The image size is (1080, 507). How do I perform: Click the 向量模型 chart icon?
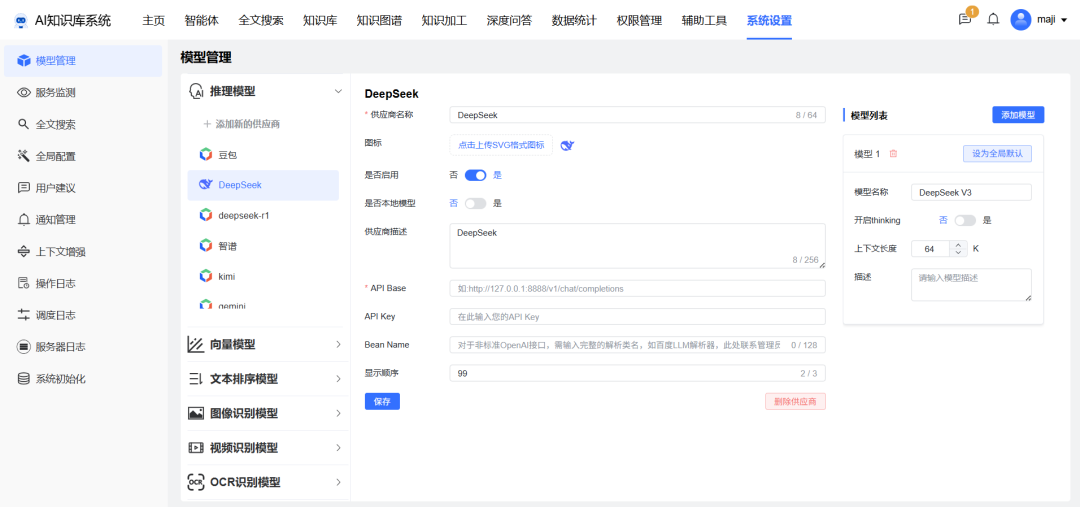pos(196,344)
